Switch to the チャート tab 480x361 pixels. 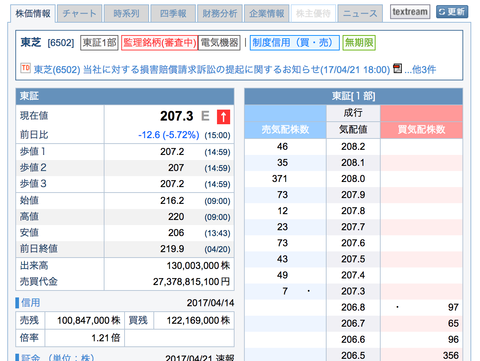click(79, 14)
